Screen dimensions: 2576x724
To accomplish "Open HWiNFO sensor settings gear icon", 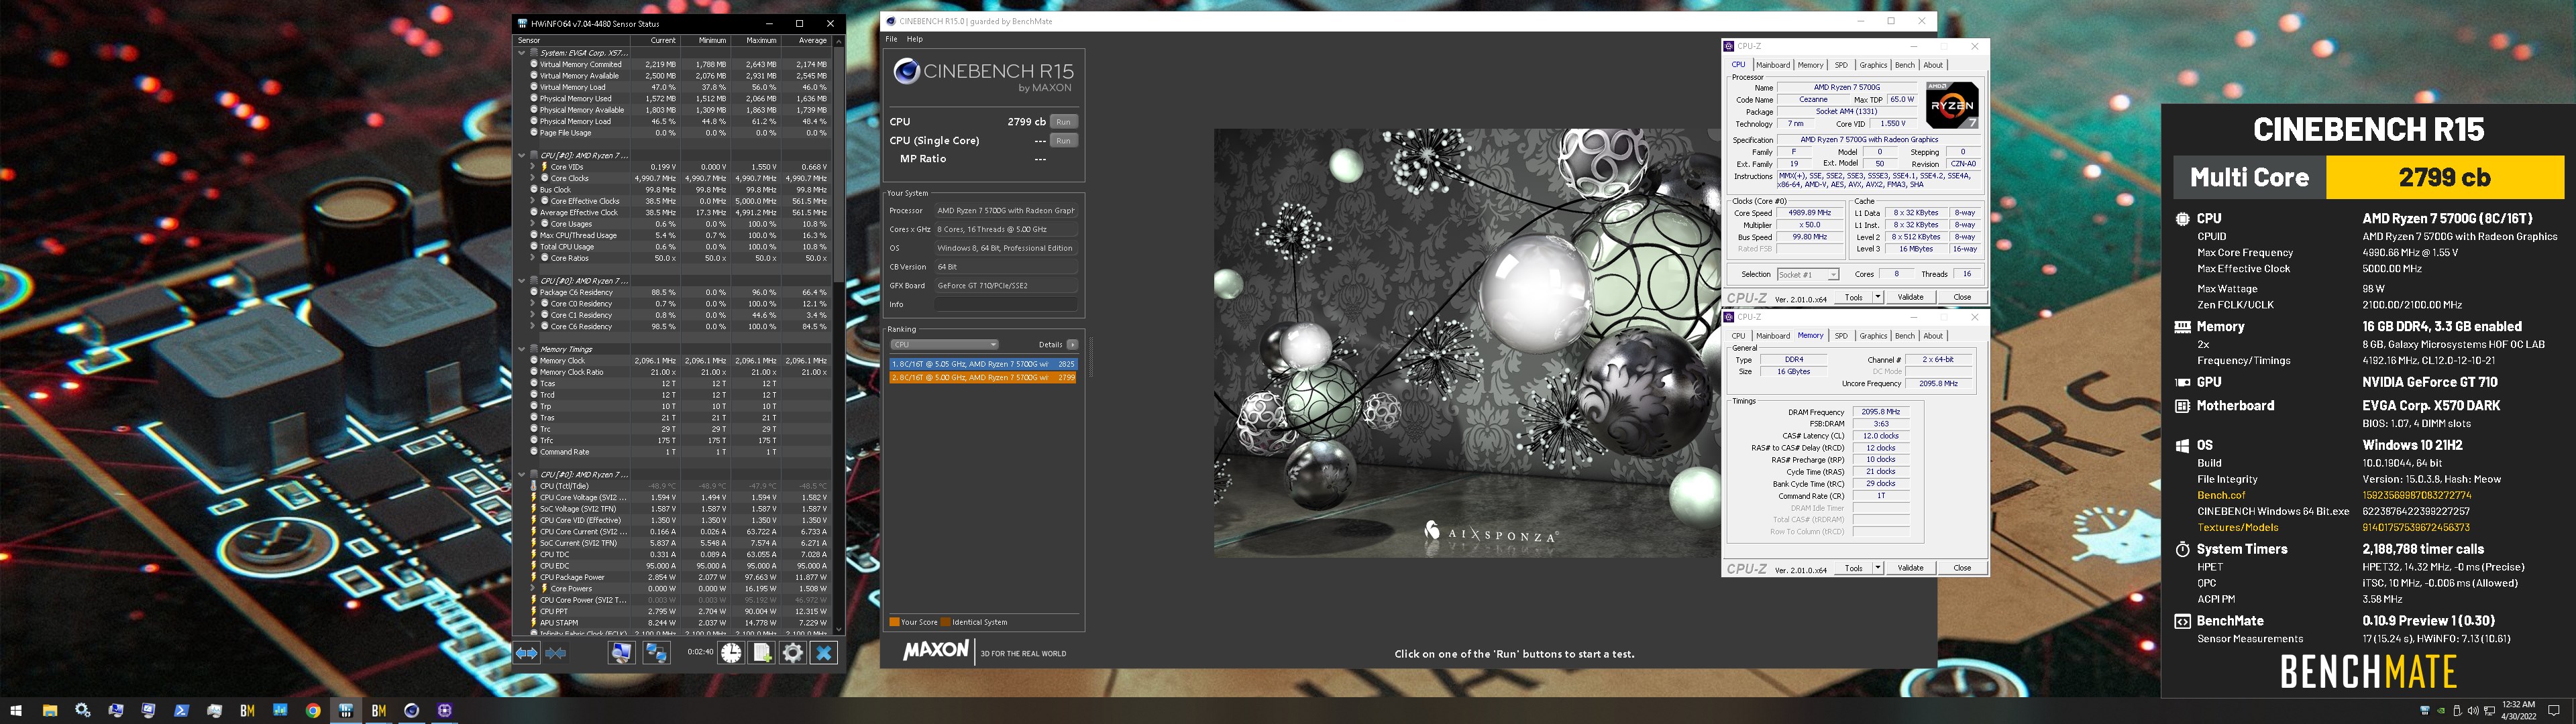I will [793, 653].
